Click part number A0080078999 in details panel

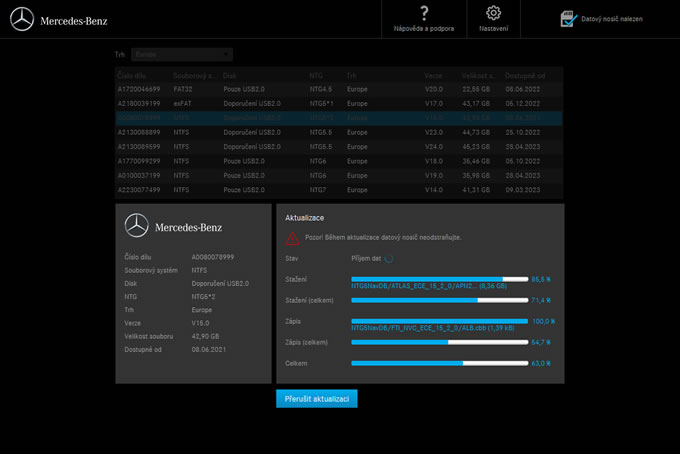213,257
